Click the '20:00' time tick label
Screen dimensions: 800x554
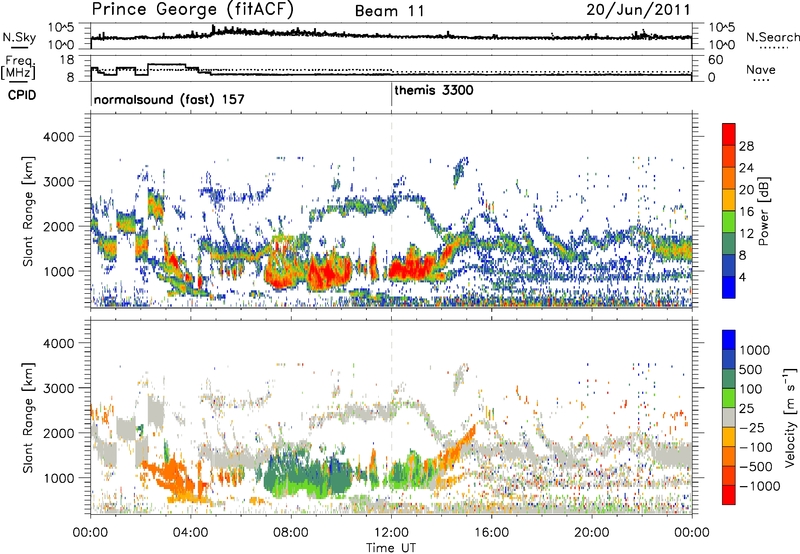tap(592, 533)
